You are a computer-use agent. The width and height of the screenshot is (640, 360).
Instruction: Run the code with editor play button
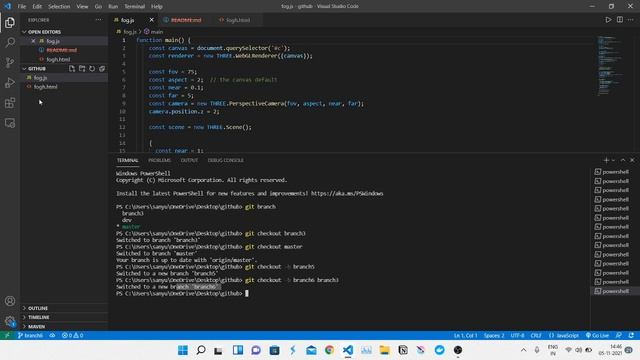pos(608,20)
